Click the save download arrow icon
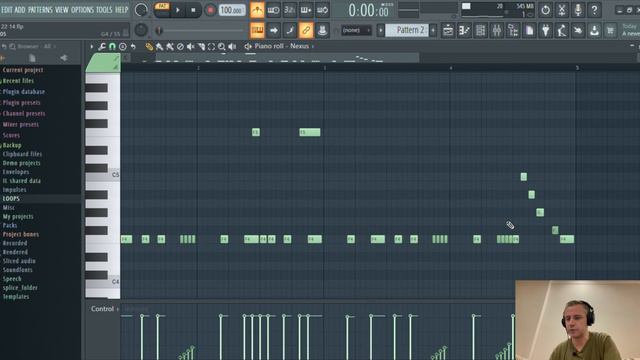 [594, 30]
